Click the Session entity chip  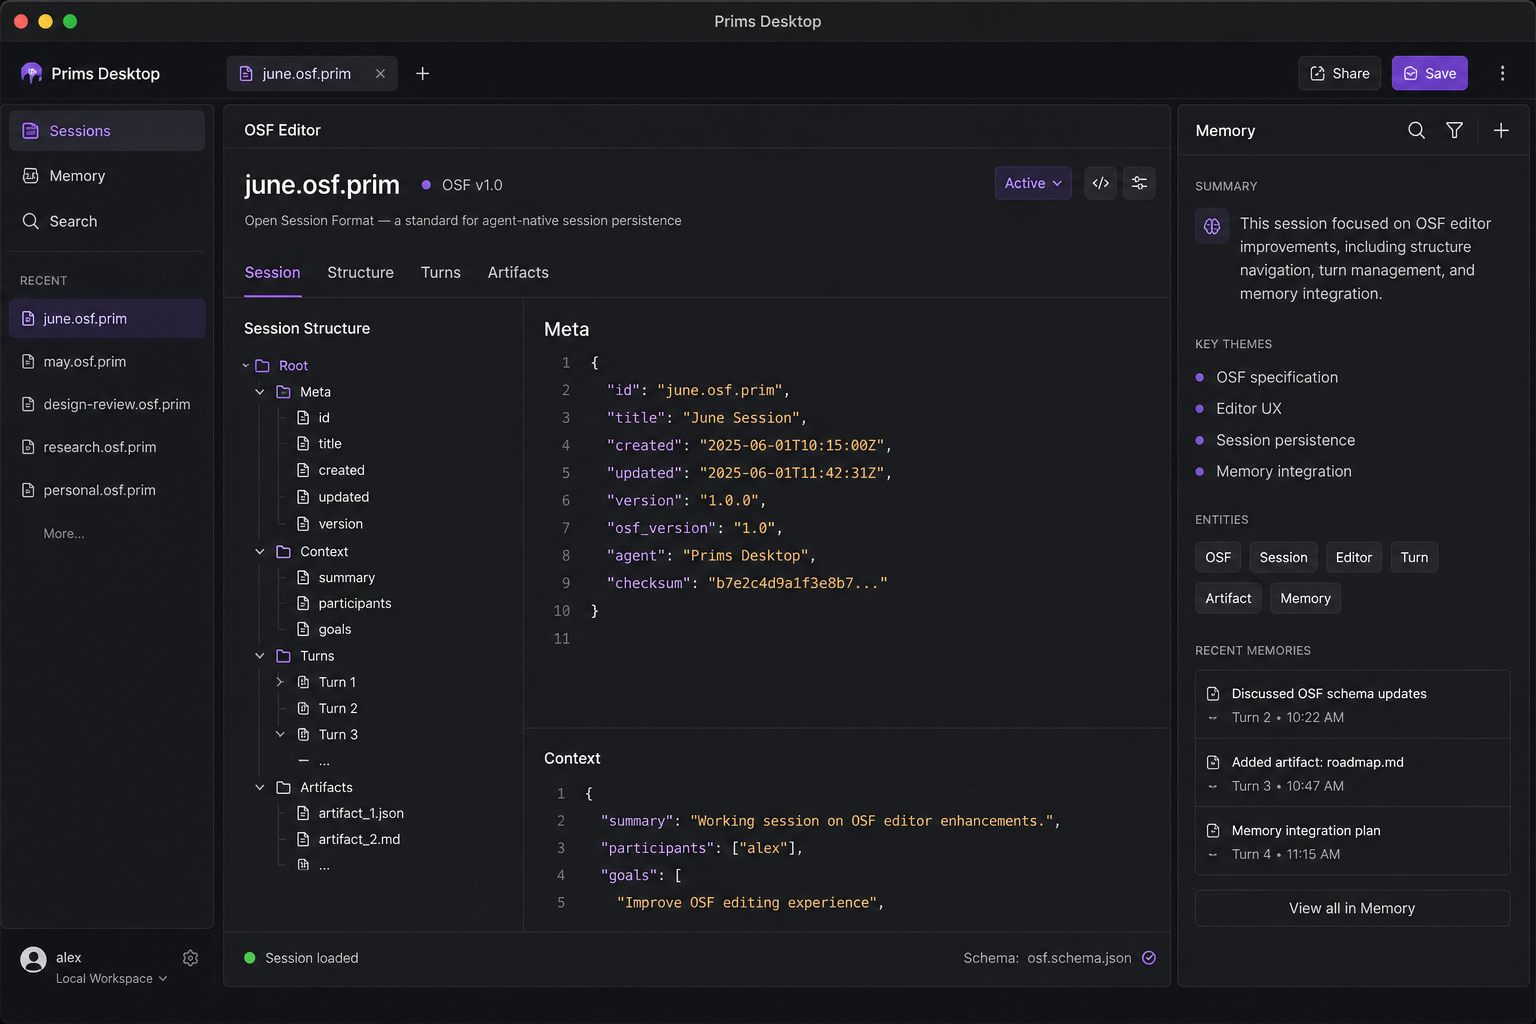pos(1283,557)
